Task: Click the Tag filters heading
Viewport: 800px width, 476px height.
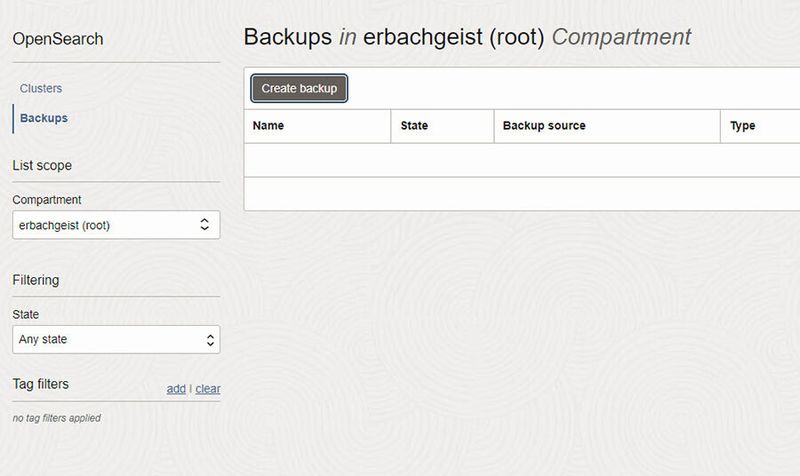Action: click(x=41, y=384)
